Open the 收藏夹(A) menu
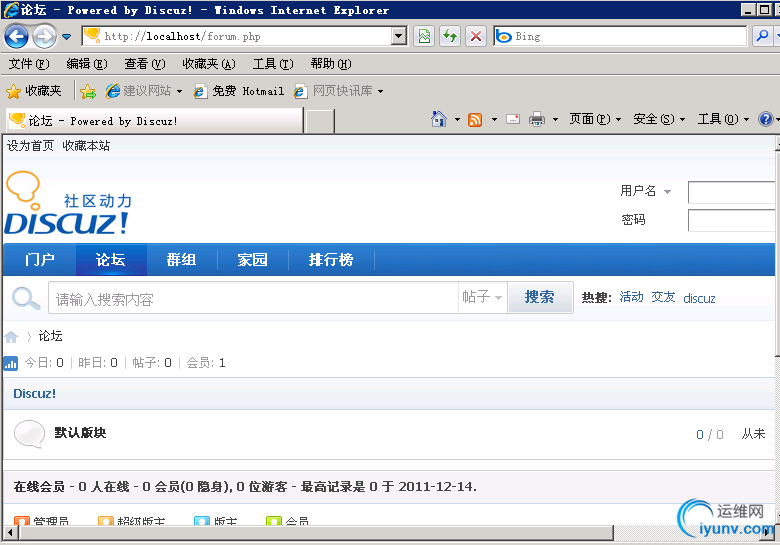This screenshot has width=780, height=545. click(x=209, y=64)
